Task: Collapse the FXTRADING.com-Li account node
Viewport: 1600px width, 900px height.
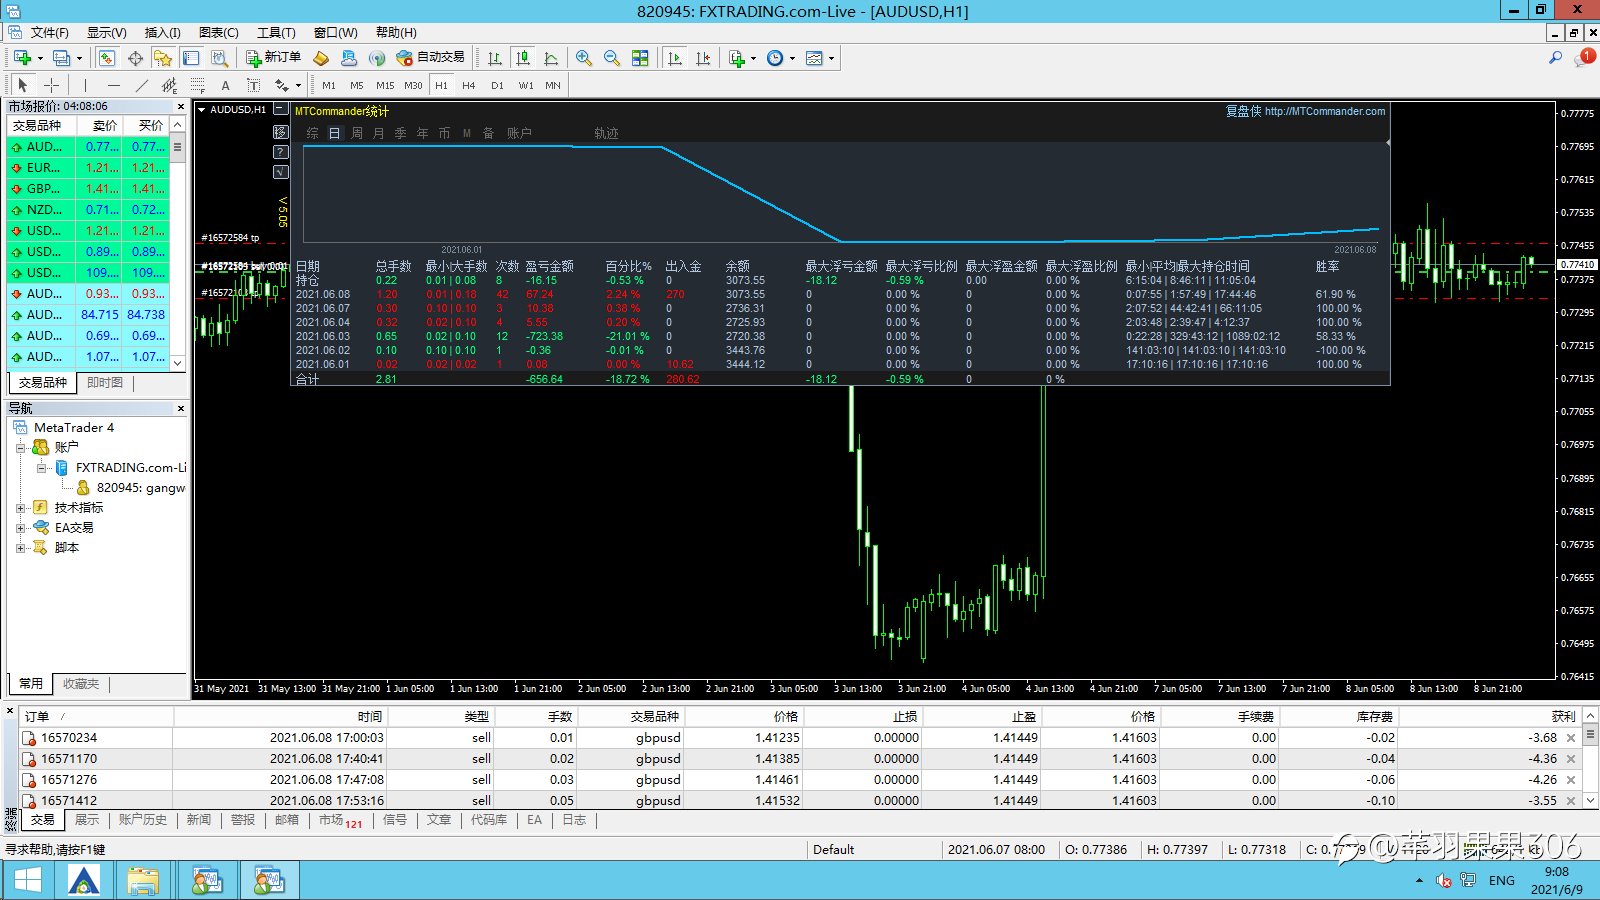Action: click(x=41, y=467)
